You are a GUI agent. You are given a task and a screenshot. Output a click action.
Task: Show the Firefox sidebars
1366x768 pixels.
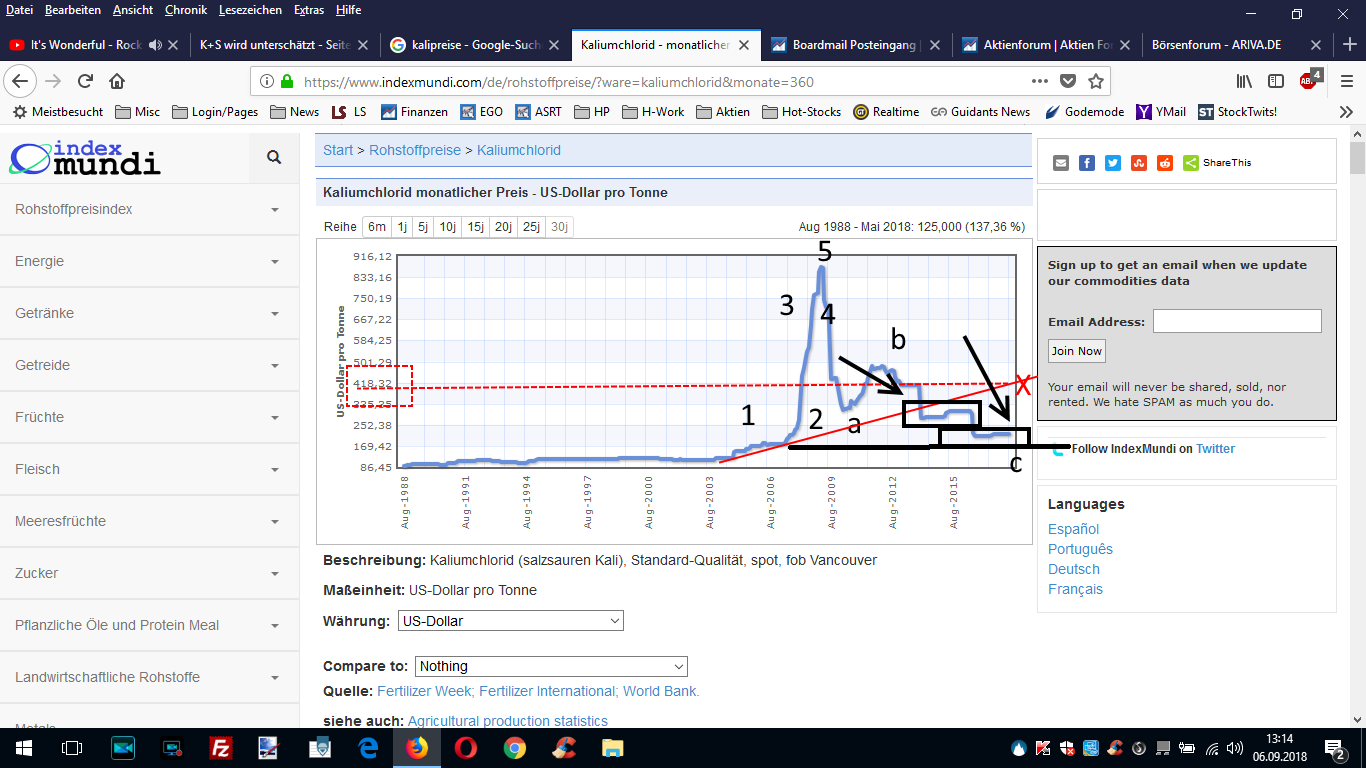(x=1276, y=81)
